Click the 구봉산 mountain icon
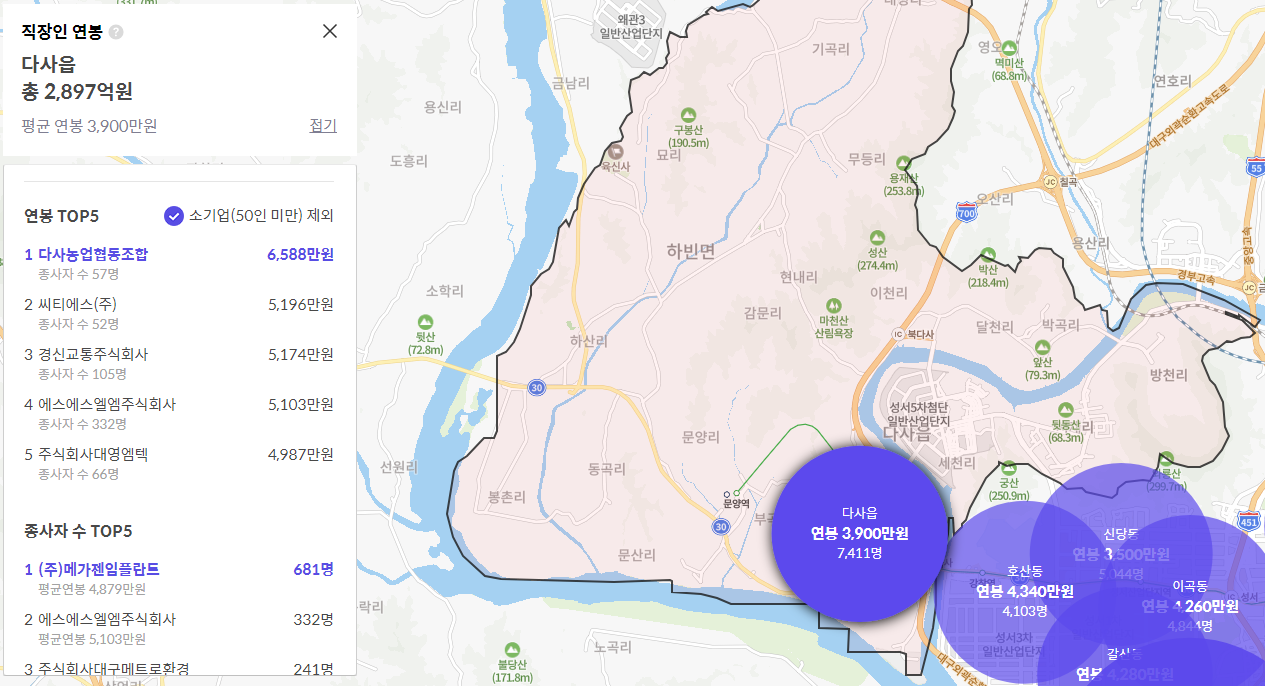This screenshot has width=1265, height=686. point(688,114)
